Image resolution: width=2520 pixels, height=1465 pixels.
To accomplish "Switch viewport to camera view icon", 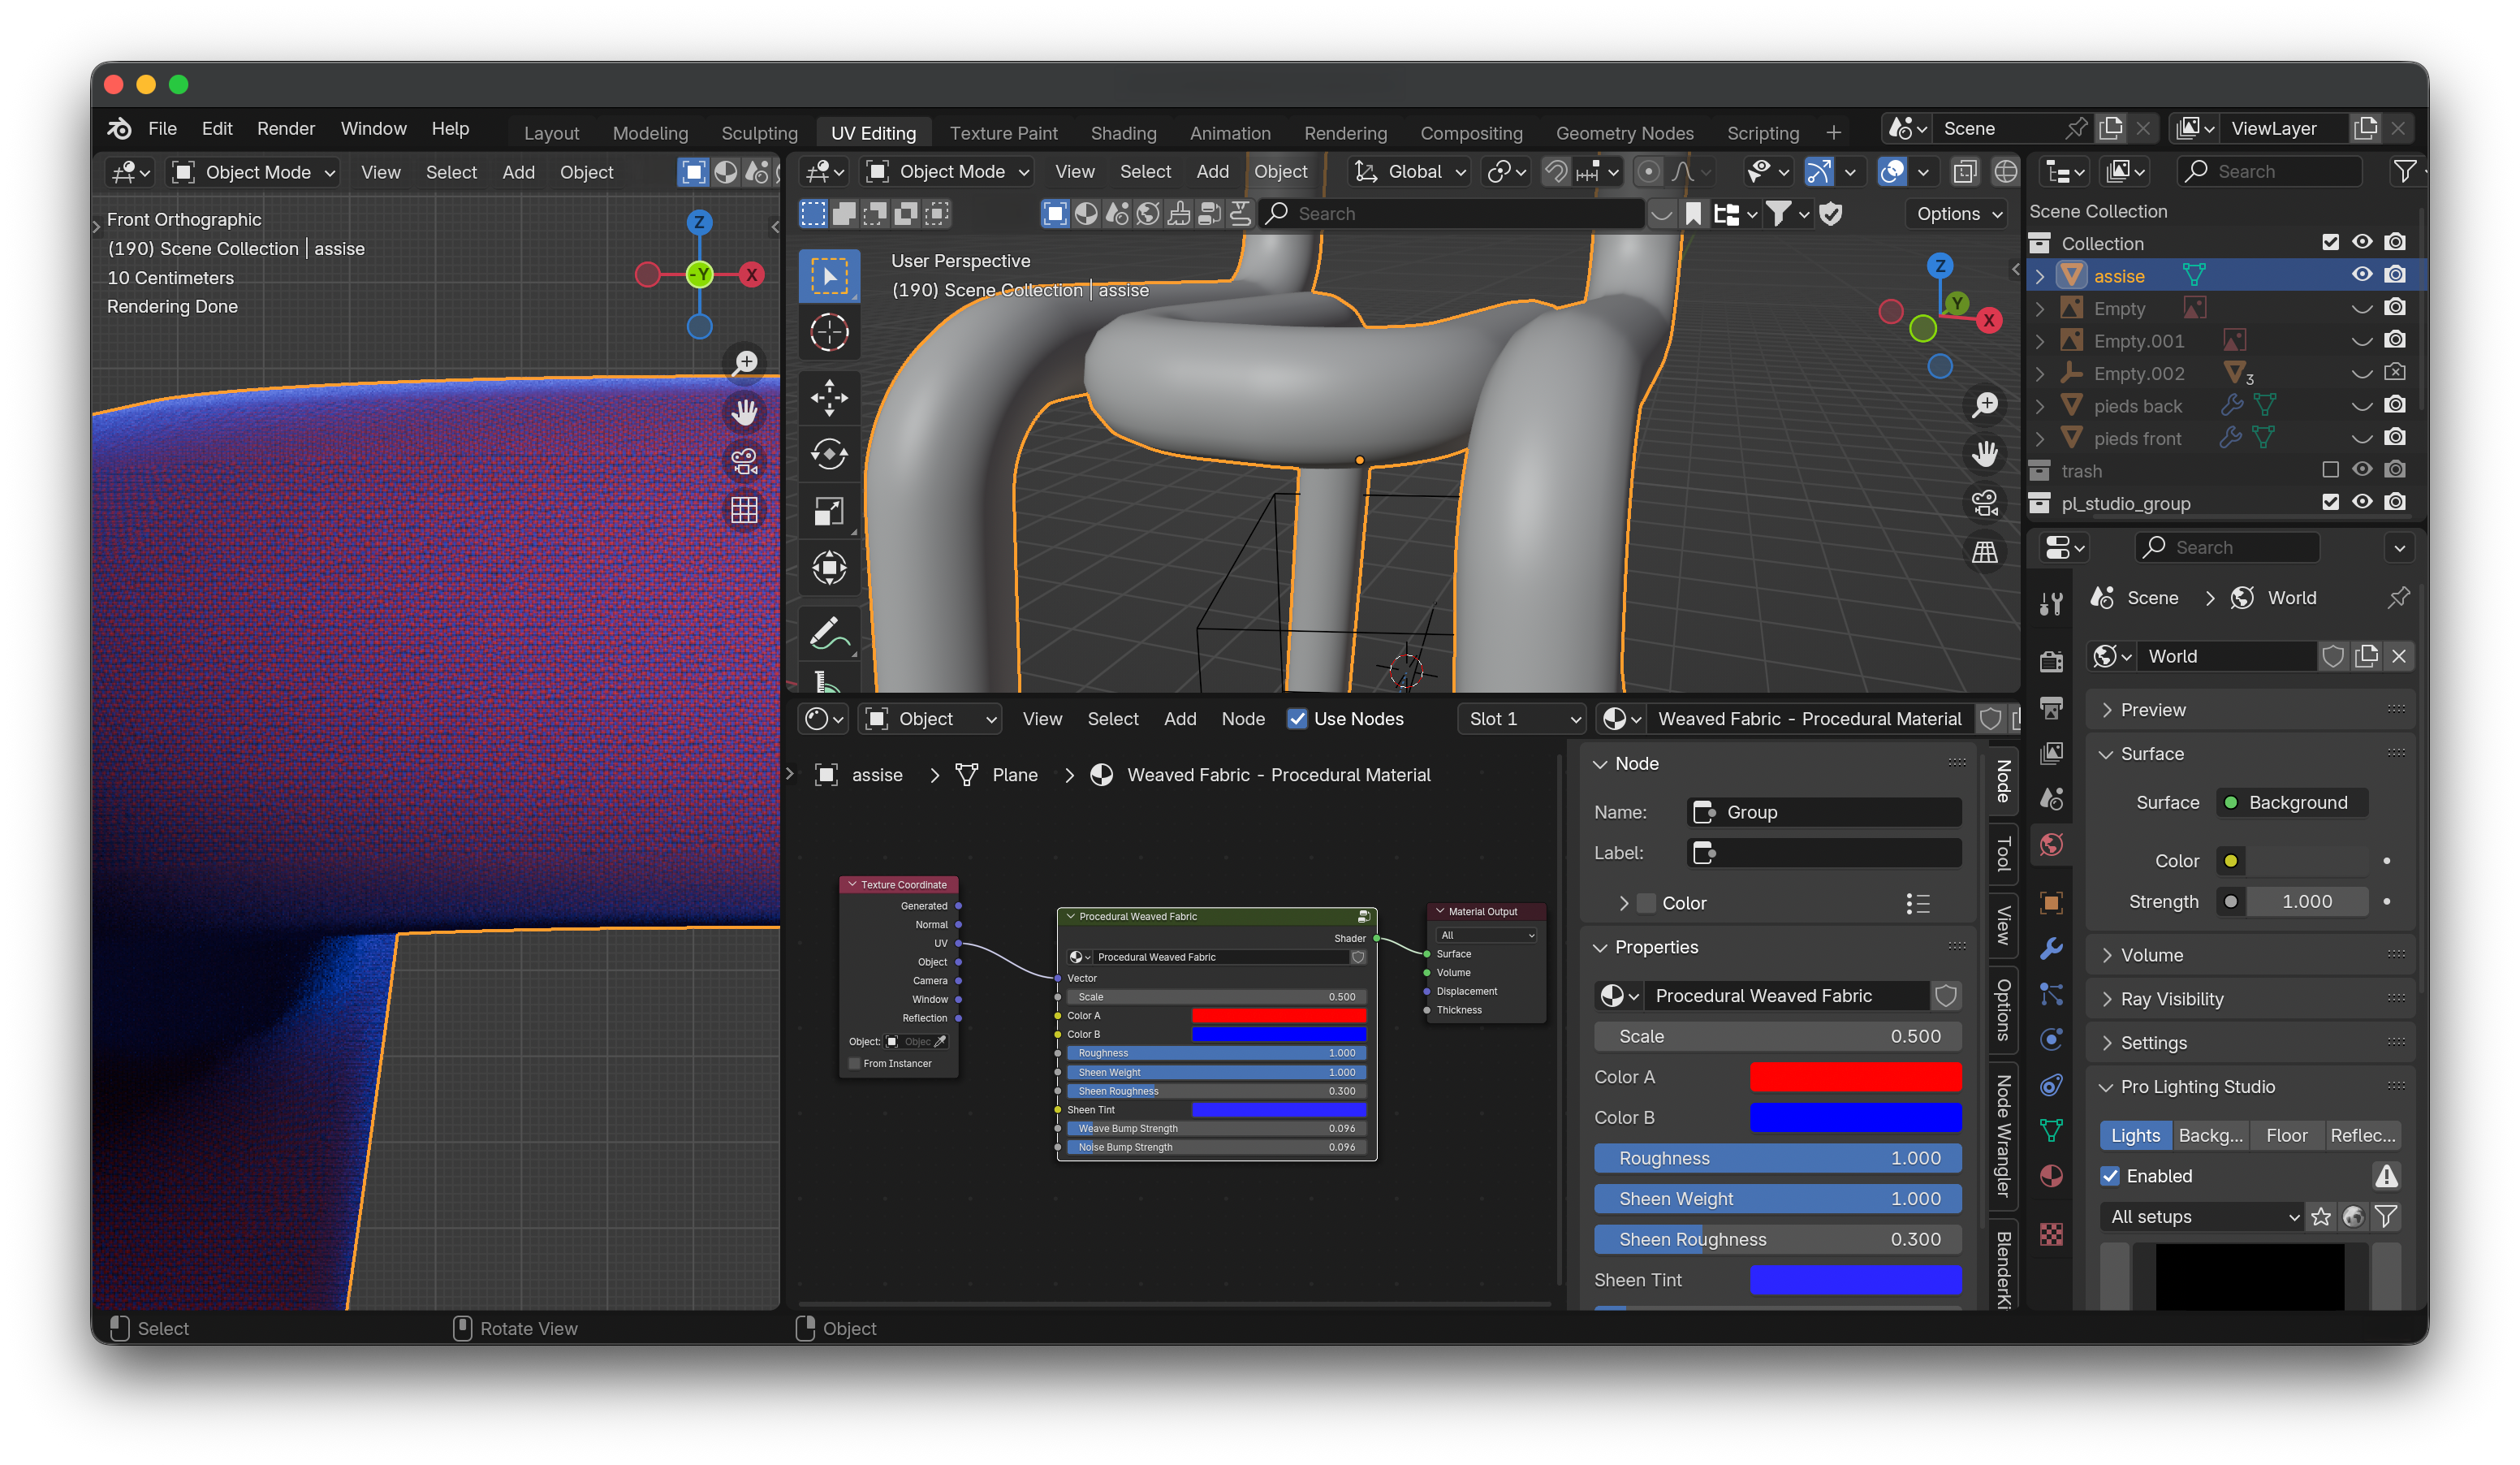I will pyautogui.click(x=1985, y=503).
